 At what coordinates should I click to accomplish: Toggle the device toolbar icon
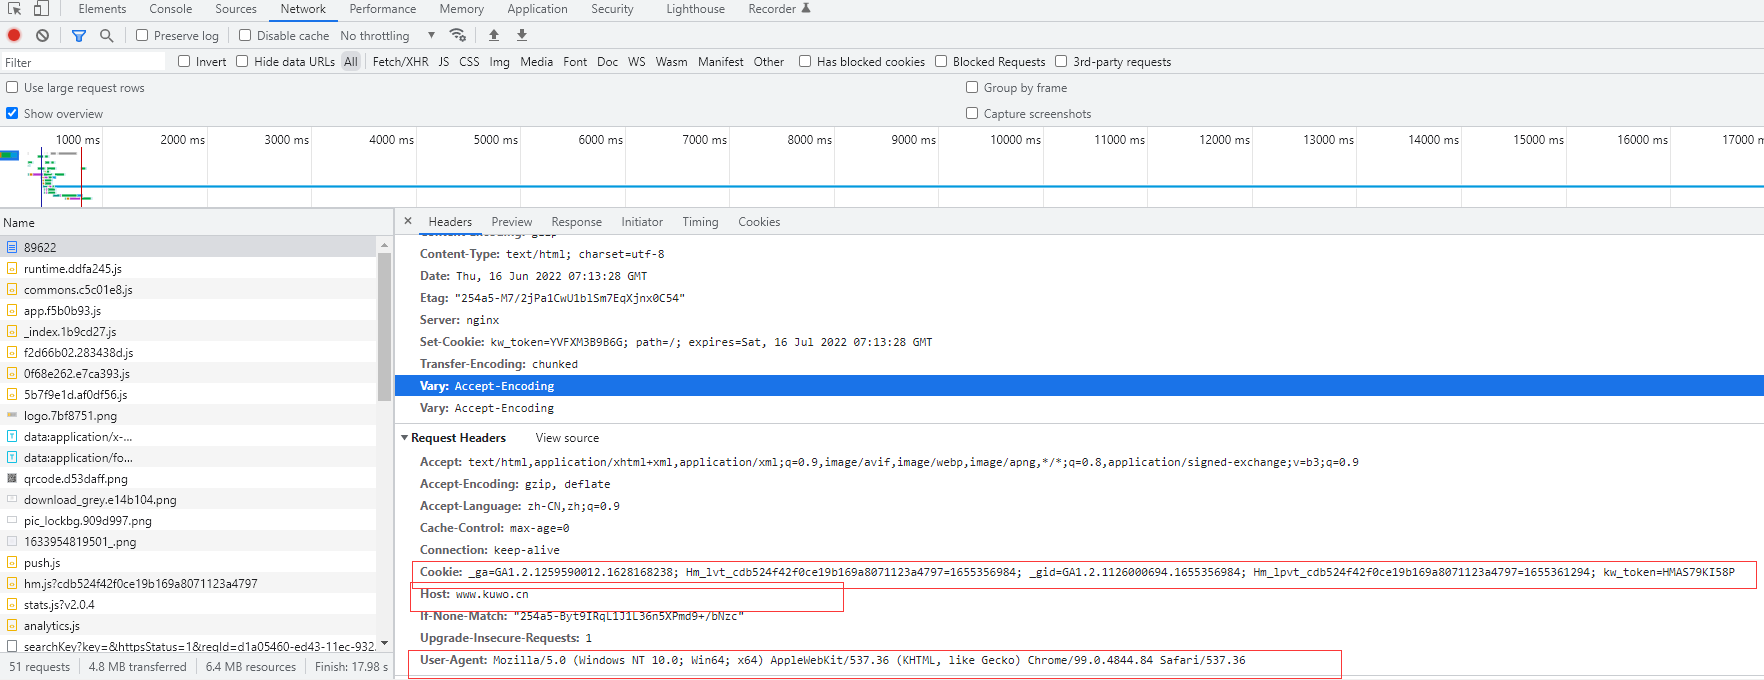[x=41, y=9]
